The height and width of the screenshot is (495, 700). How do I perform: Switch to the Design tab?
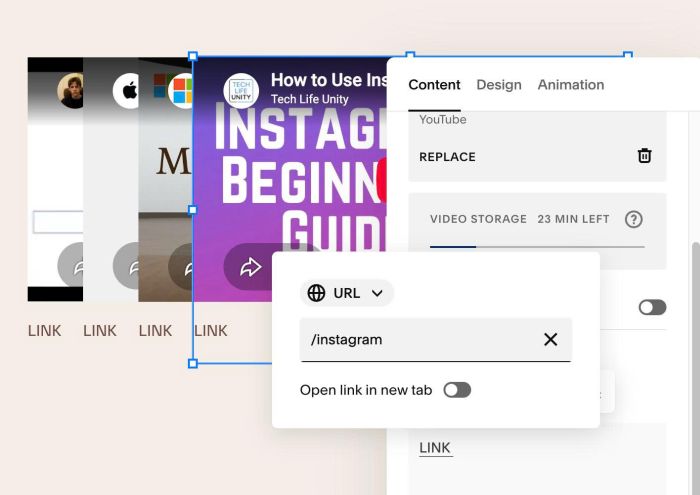click(x=499, y=85)
